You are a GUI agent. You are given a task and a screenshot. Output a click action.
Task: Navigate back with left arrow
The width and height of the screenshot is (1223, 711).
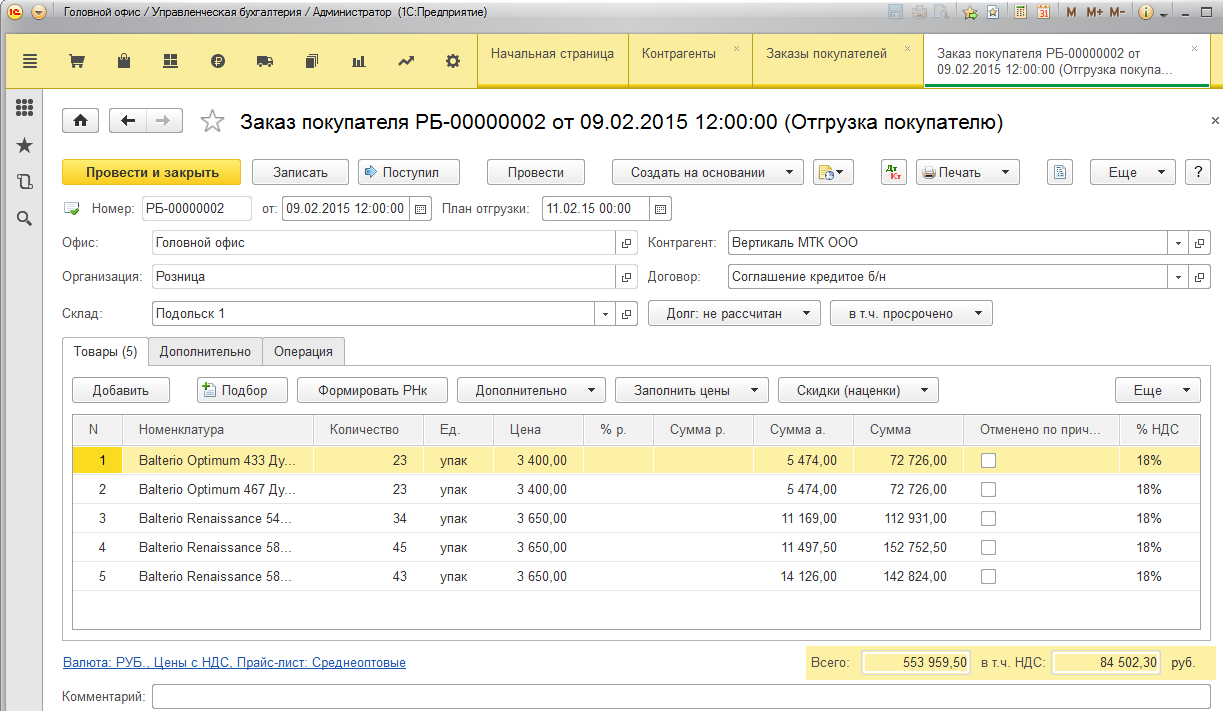pyautogui.click(x=127, y=121)
